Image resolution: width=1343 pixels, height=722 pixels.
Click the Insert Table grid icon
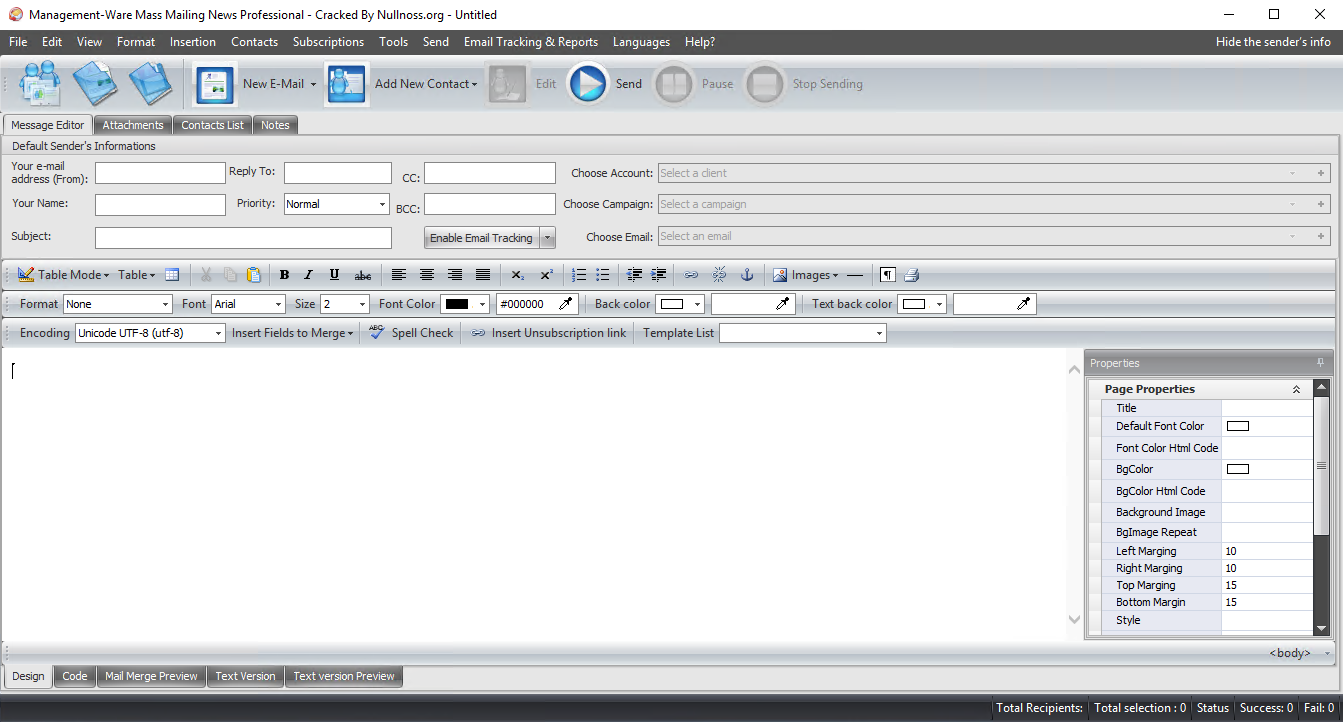coord(172,275)
